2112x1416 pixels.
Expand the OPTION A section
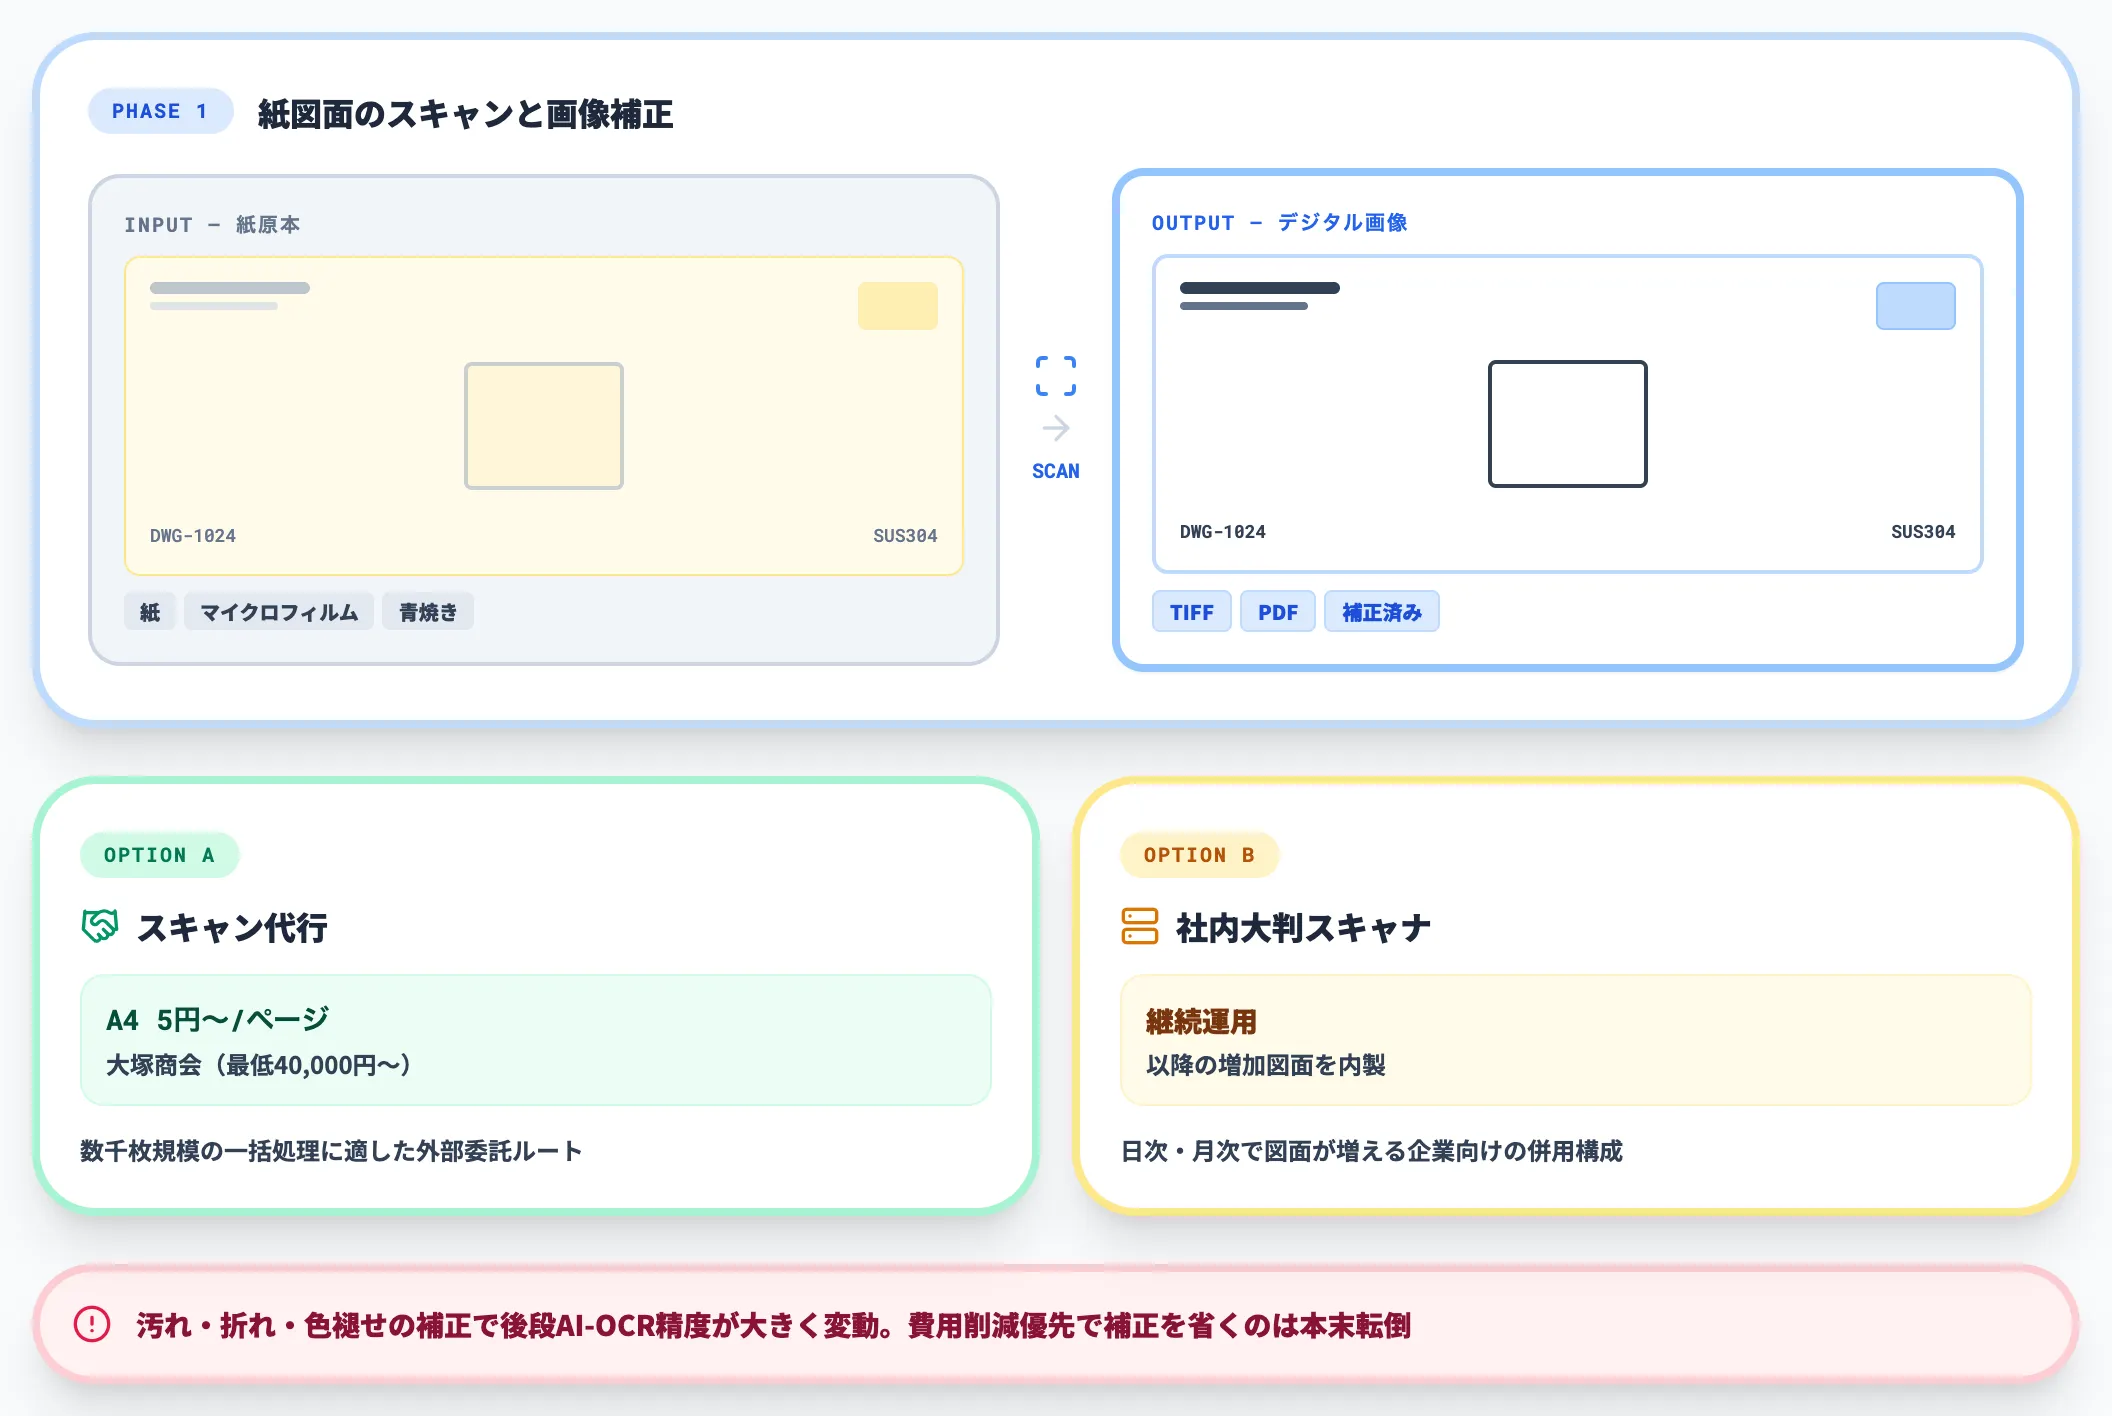[x=159, y=854]
